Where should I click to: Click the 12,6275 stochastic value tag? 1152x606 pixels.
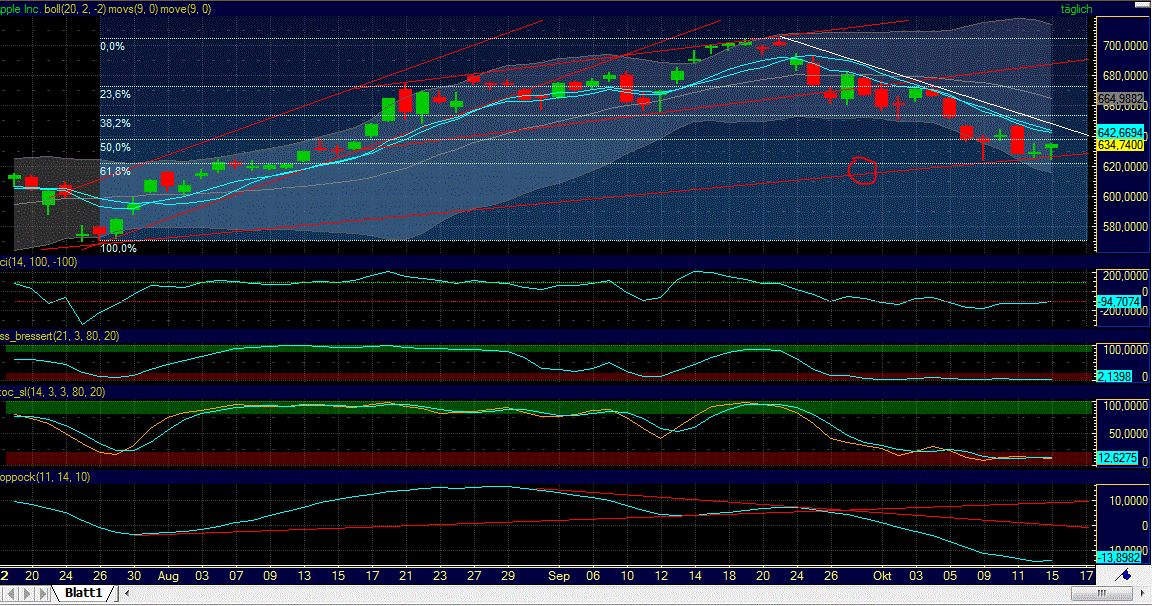pyautogui.click(x=1117, y=458)
